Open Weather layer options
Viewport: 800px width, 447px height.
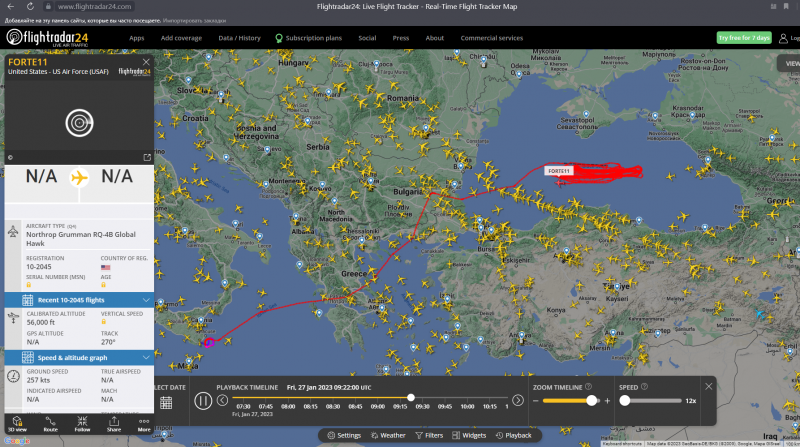pyautogui.click(x=388, y=435)
